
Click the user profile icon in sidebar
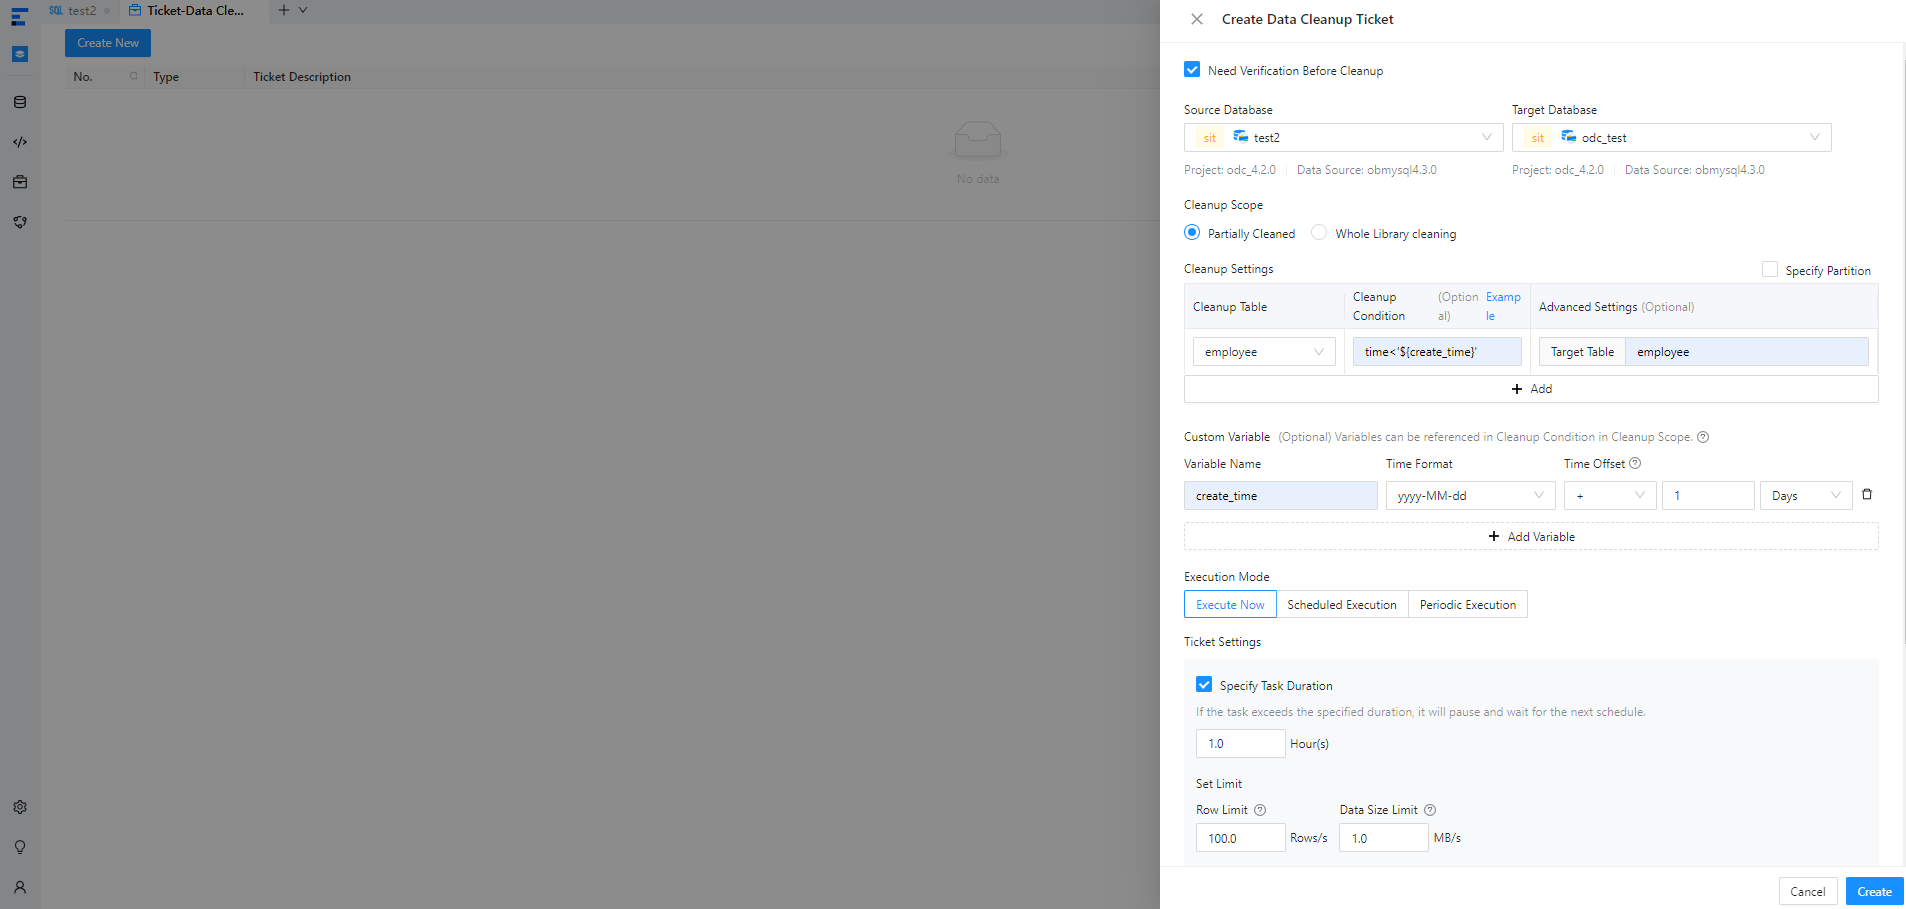pyautogui.click(x=20, y=887)
